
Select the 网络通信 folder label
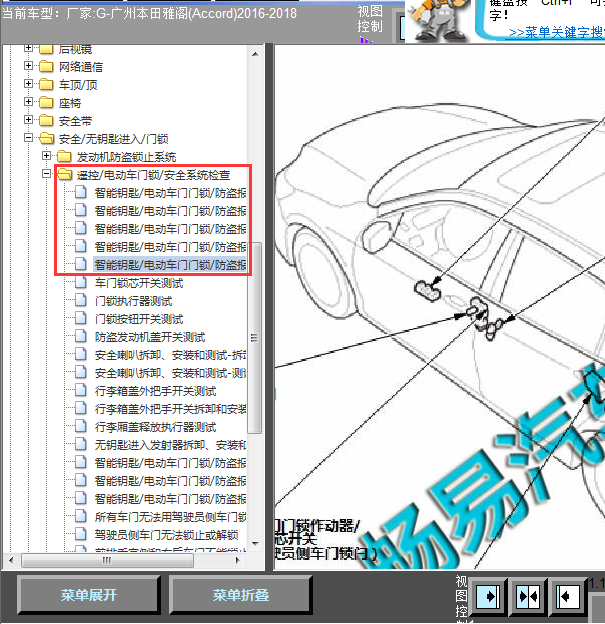(81, 67)
